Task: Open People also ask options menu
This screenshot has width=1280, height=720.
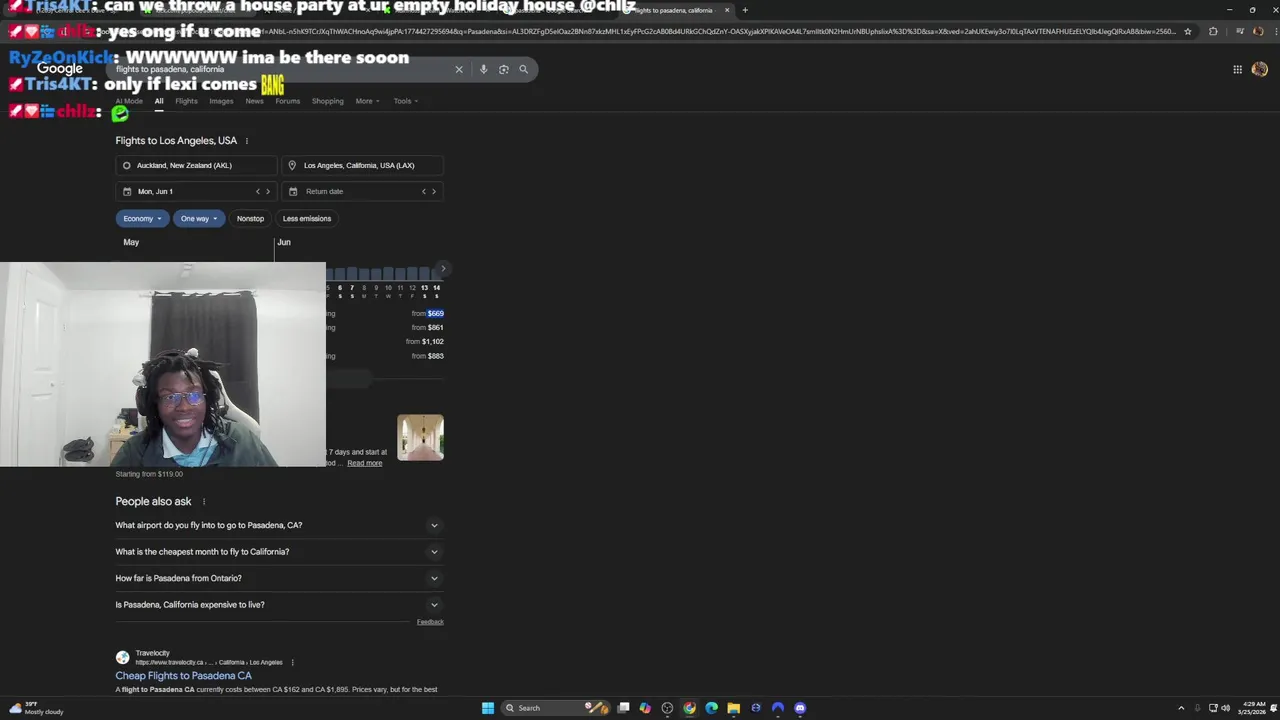Action: (204, 502)
